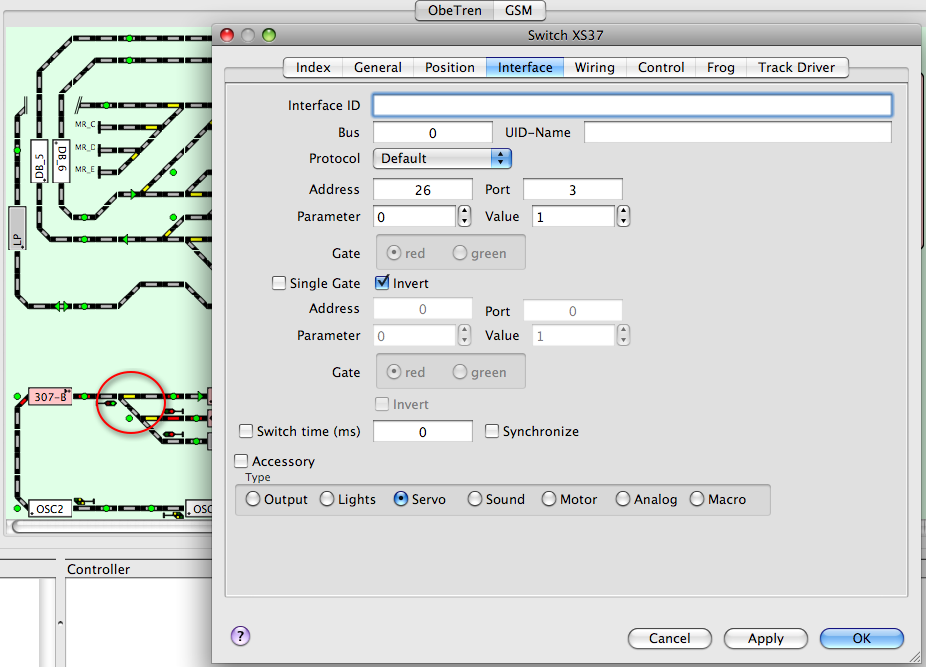The image size is (926, 667).
Task: Select the DB_5 block symbol
Action: [x=39, y=161]
